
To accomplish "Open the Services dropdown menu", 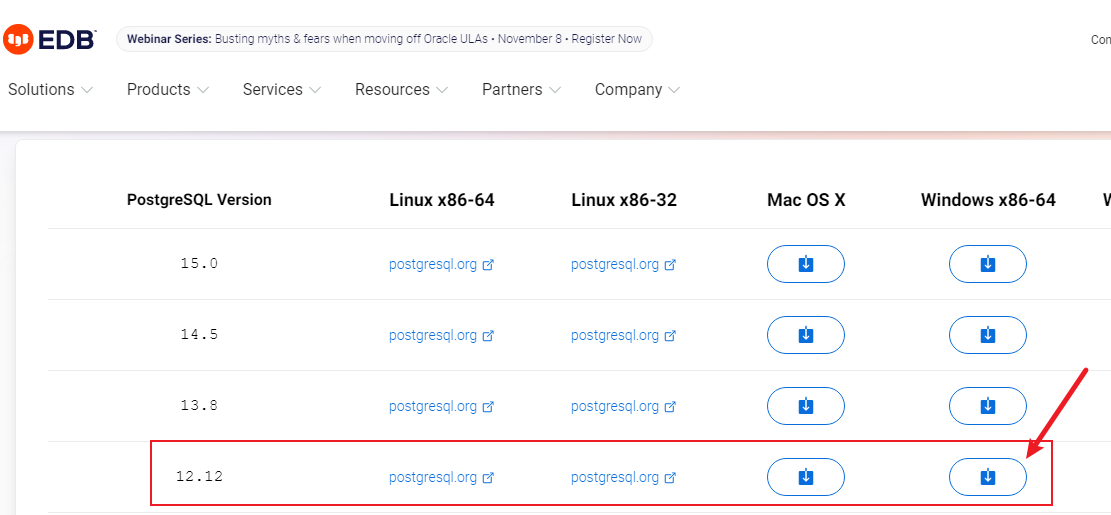I will click(x=281, y=90).
